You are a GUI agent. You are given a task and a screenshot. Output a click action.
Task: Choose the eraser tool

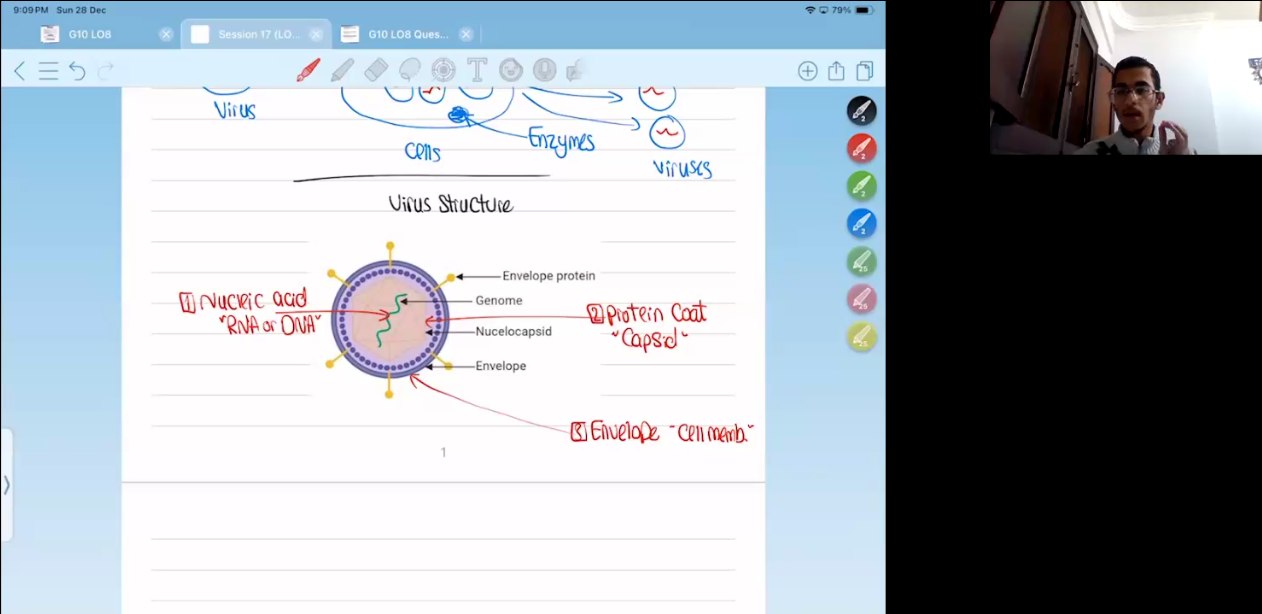point(376,70)
